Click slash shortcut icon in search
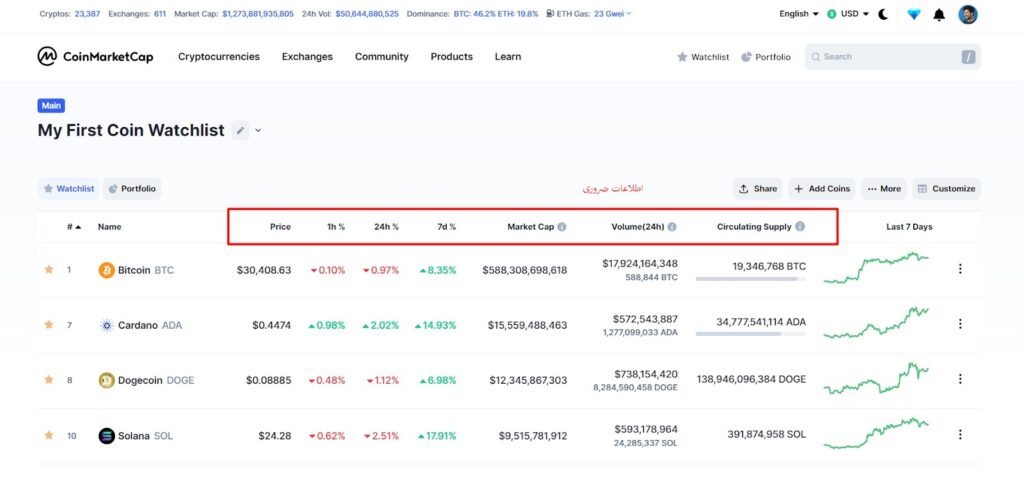Viewport: 1024px width, 479px height. [x=968, y=57]
